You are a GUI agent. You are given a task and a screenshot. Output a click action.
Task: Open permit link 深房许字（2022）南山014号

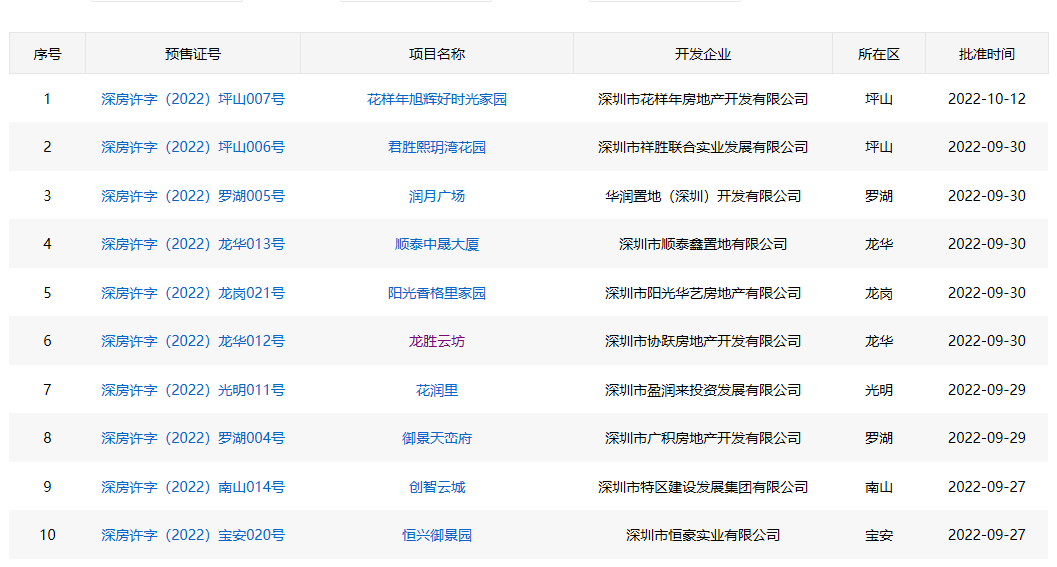click(193, 487)
